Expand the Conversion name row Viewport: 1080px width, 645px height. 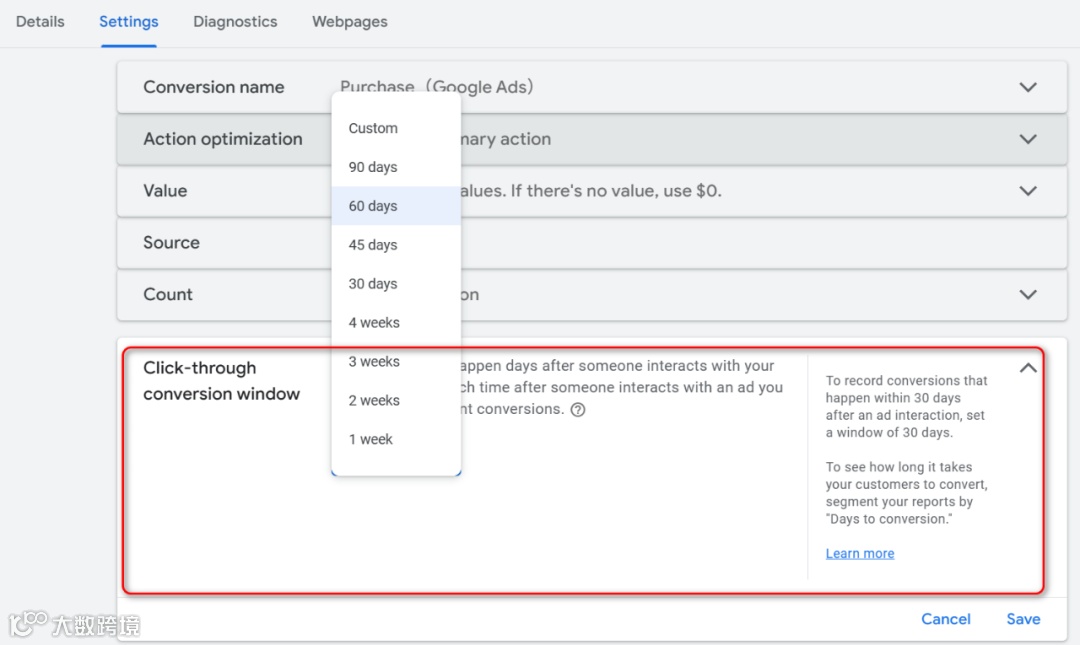click(x=1028, y=87)
